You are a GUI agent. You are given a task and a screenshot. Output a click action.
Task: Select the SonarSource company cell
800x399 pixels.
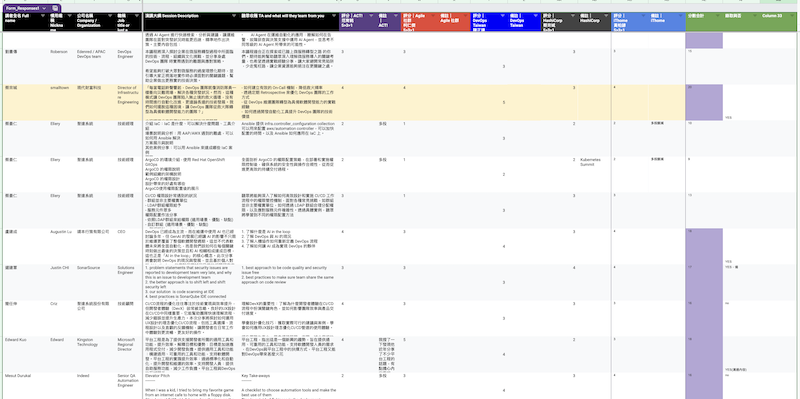[x=95, y=282]
